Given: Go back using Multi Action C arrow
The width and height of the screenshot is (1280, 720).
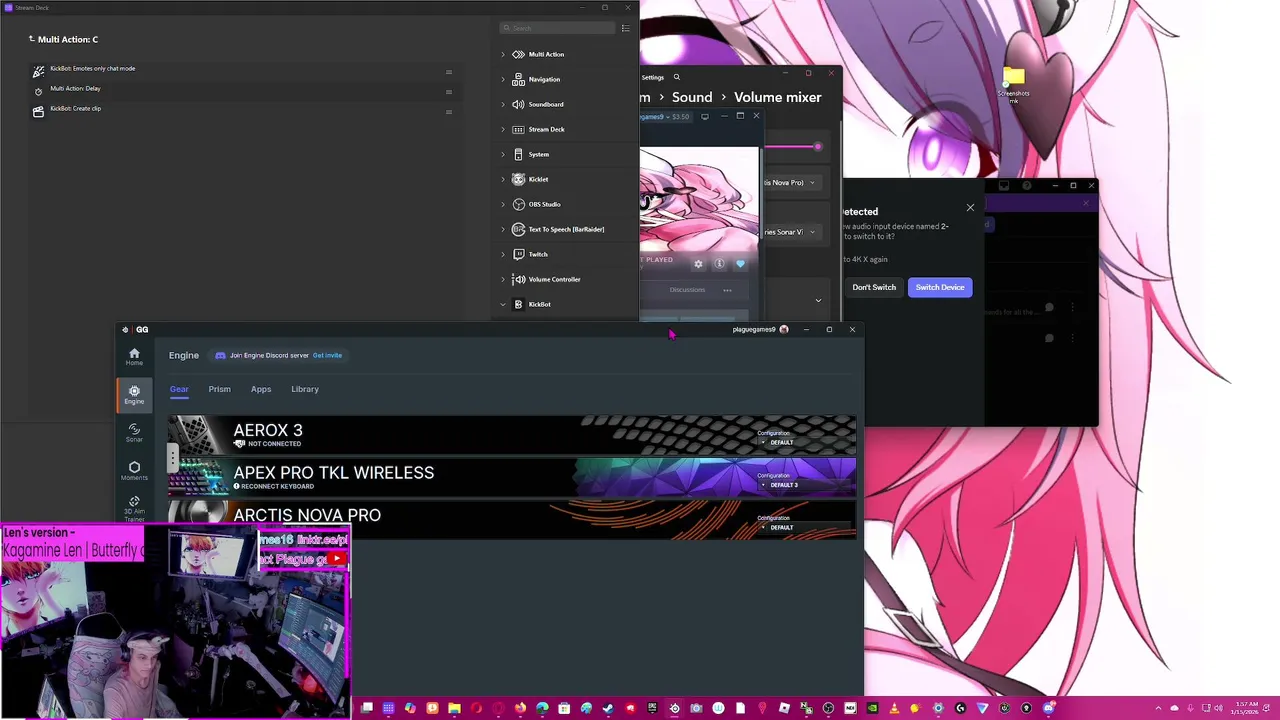Looking at the screenshot, I should [31, 39].
